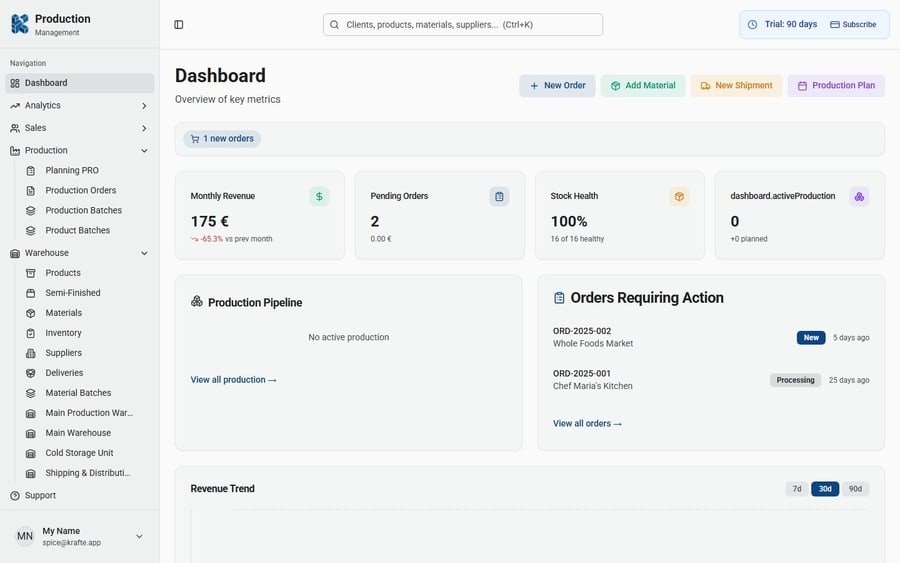This screenshot has width=900, height=563.
Task: Toggle the sidebar collapse icon
Action: pyautogui.click(x=179, y=25)
